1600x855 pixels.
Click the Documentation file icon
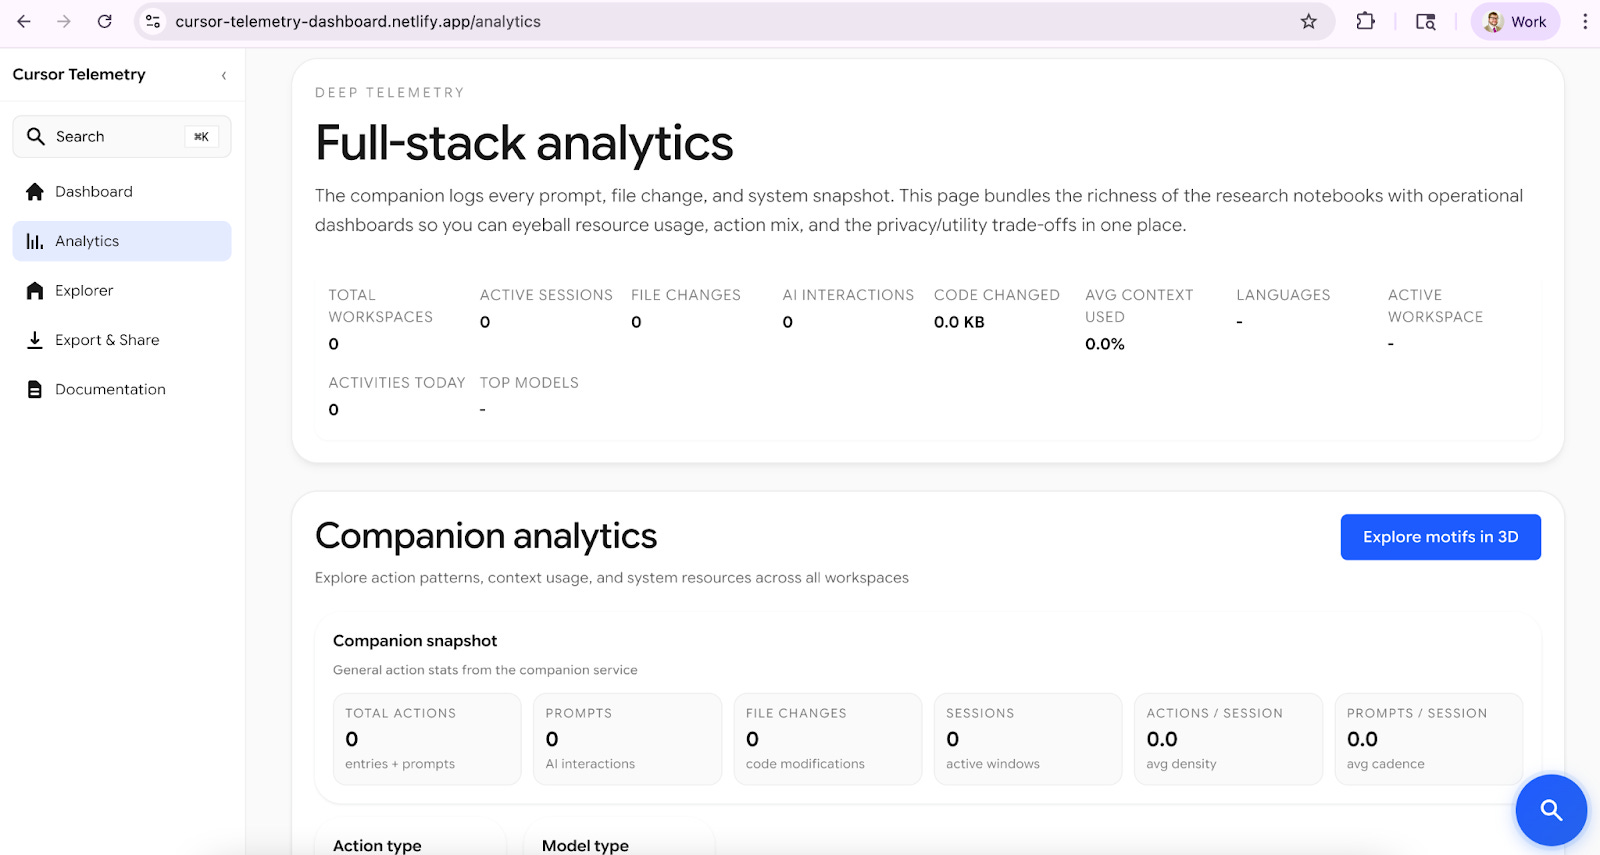[x=35, y=389]
